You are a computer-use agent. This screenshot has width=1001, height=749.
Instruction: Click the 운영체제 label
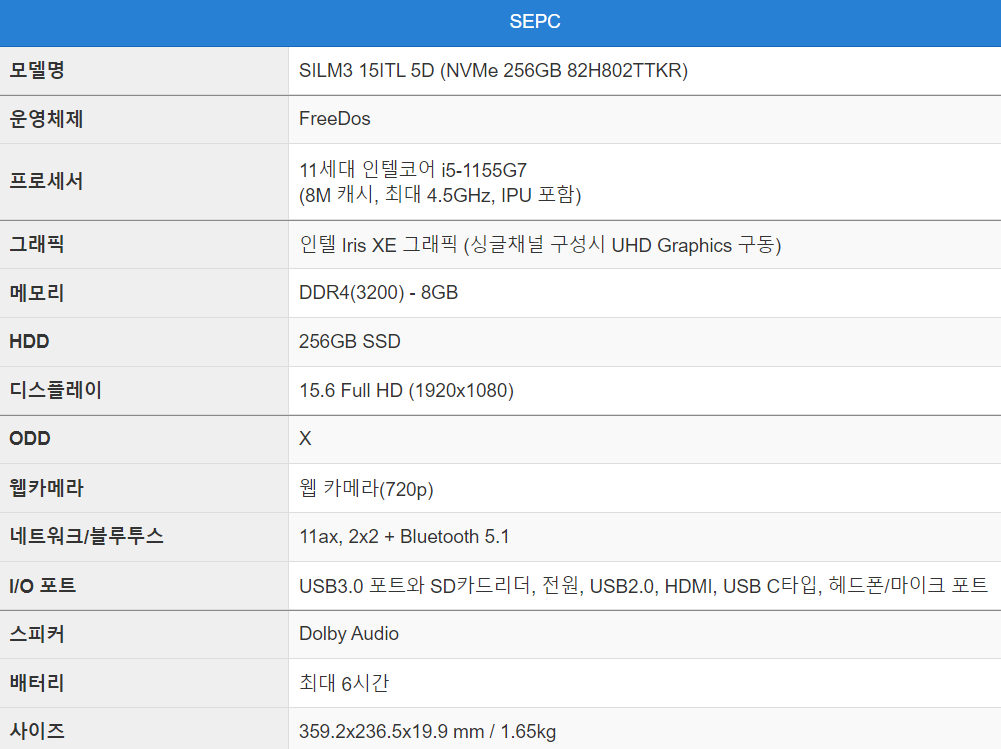(46, 119)
